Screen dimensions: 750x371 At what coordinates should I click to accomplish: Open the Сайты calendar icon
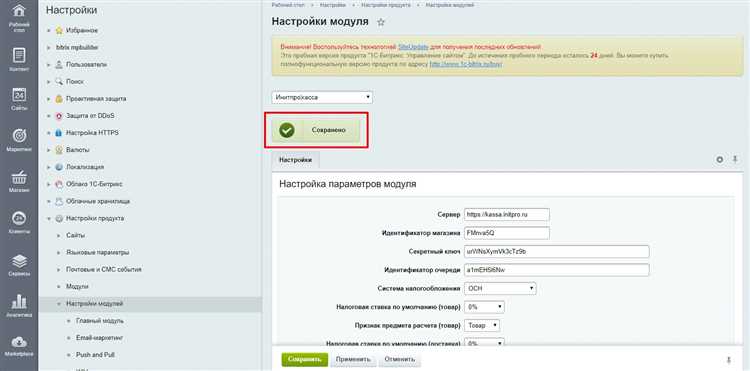(x=19, y=95)
